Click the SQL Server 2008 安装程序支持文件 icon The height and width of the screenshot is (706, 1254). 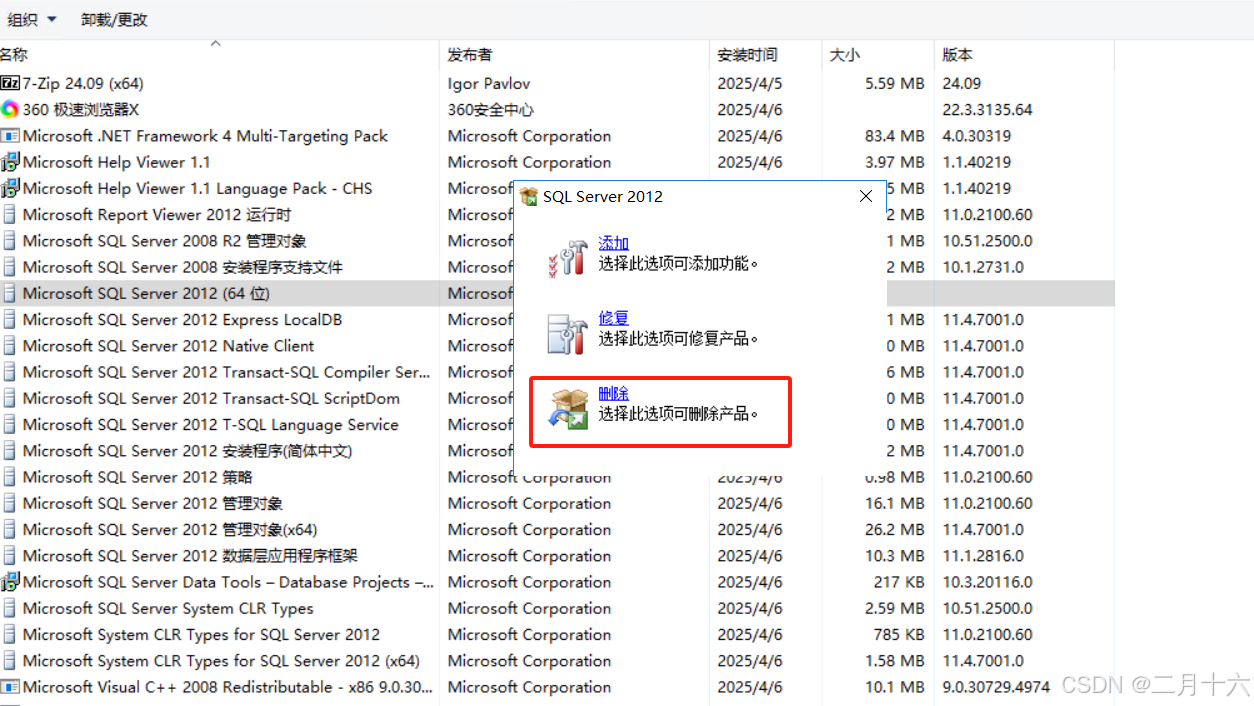click(x=10, y=267)
